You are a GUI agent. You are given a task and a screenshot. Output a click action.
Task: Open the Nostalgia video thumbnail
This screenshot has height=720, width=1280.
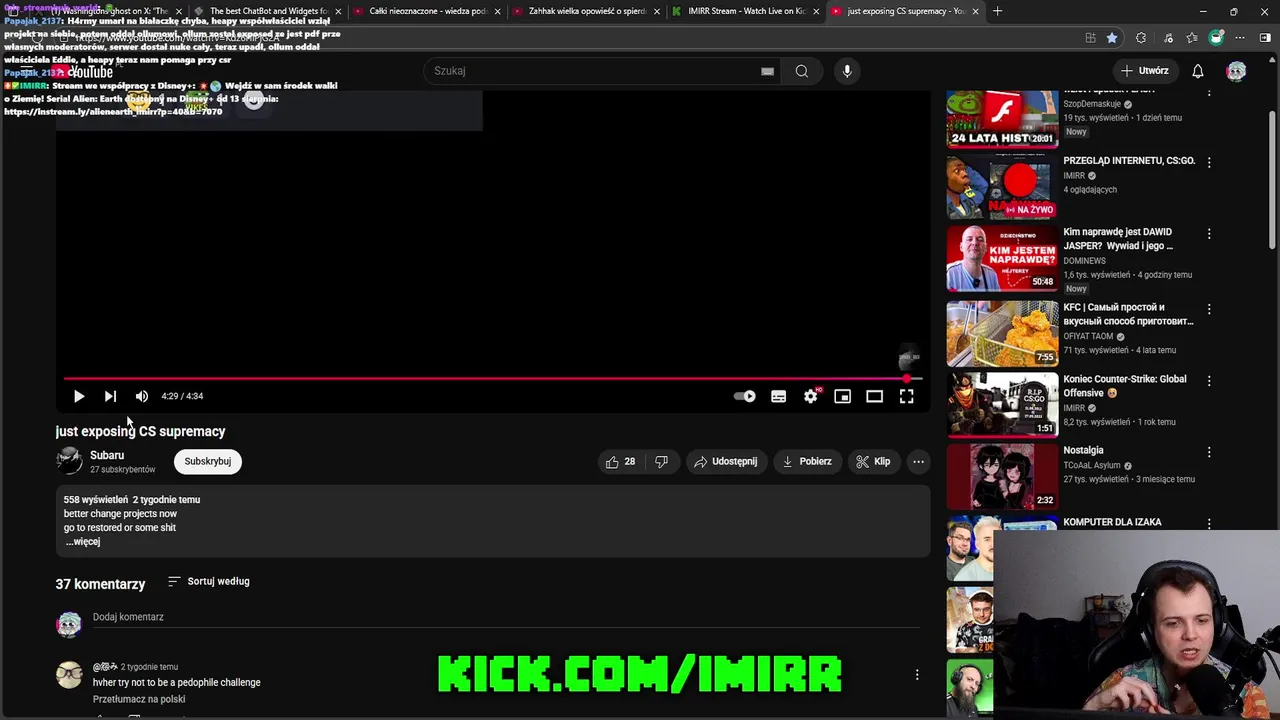[x=1002, y=477]
